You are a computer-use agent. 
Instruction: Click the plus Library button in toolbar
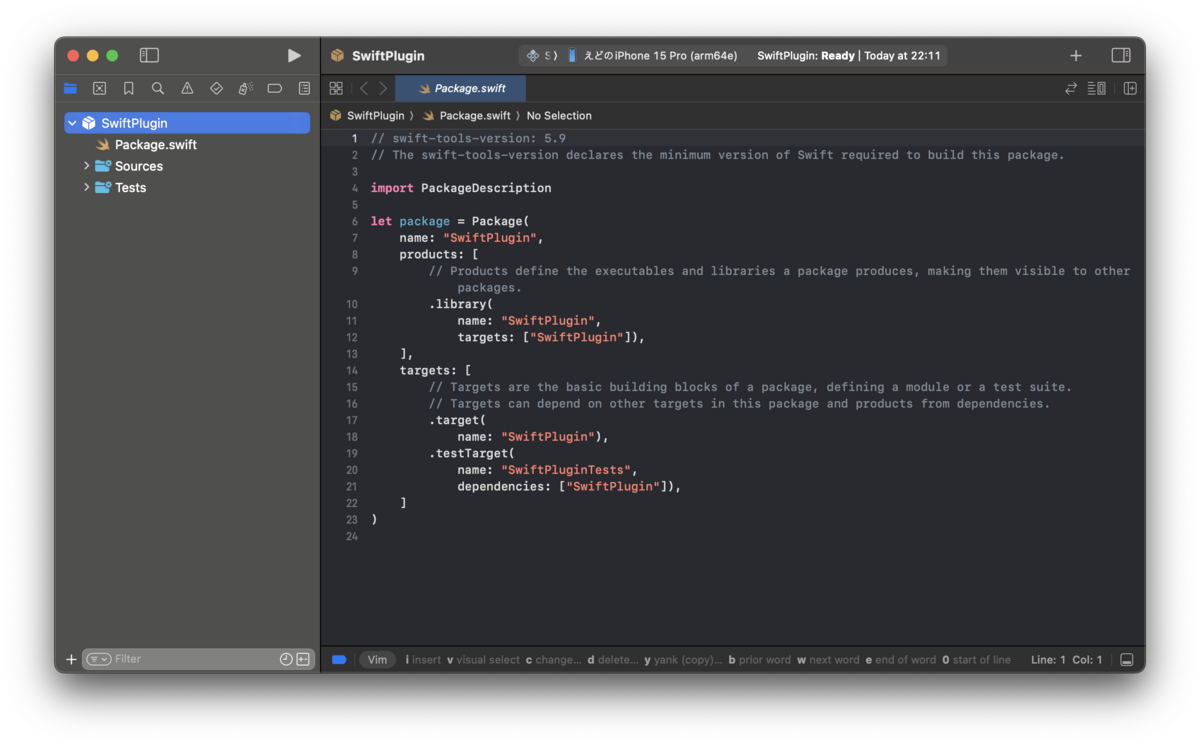click(1076, 56)
